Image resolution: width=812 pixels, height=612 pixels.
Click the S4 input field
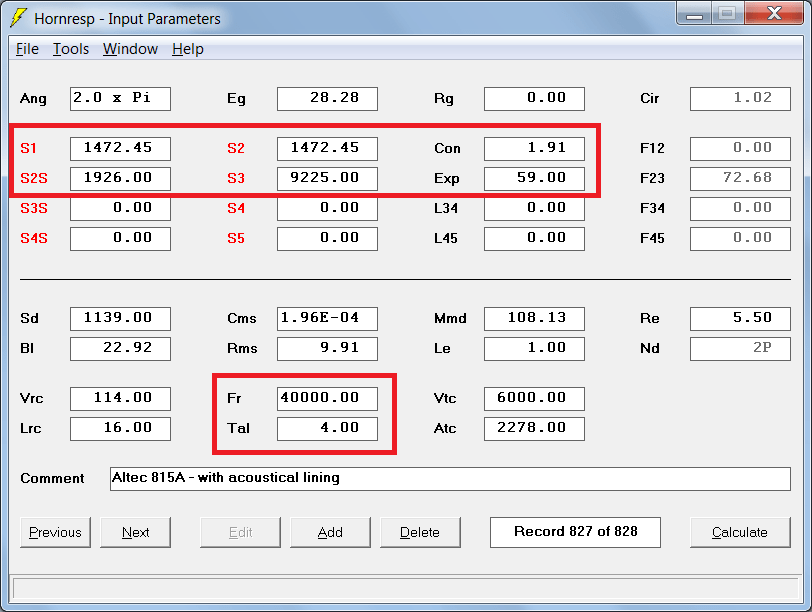pos(327,209)
